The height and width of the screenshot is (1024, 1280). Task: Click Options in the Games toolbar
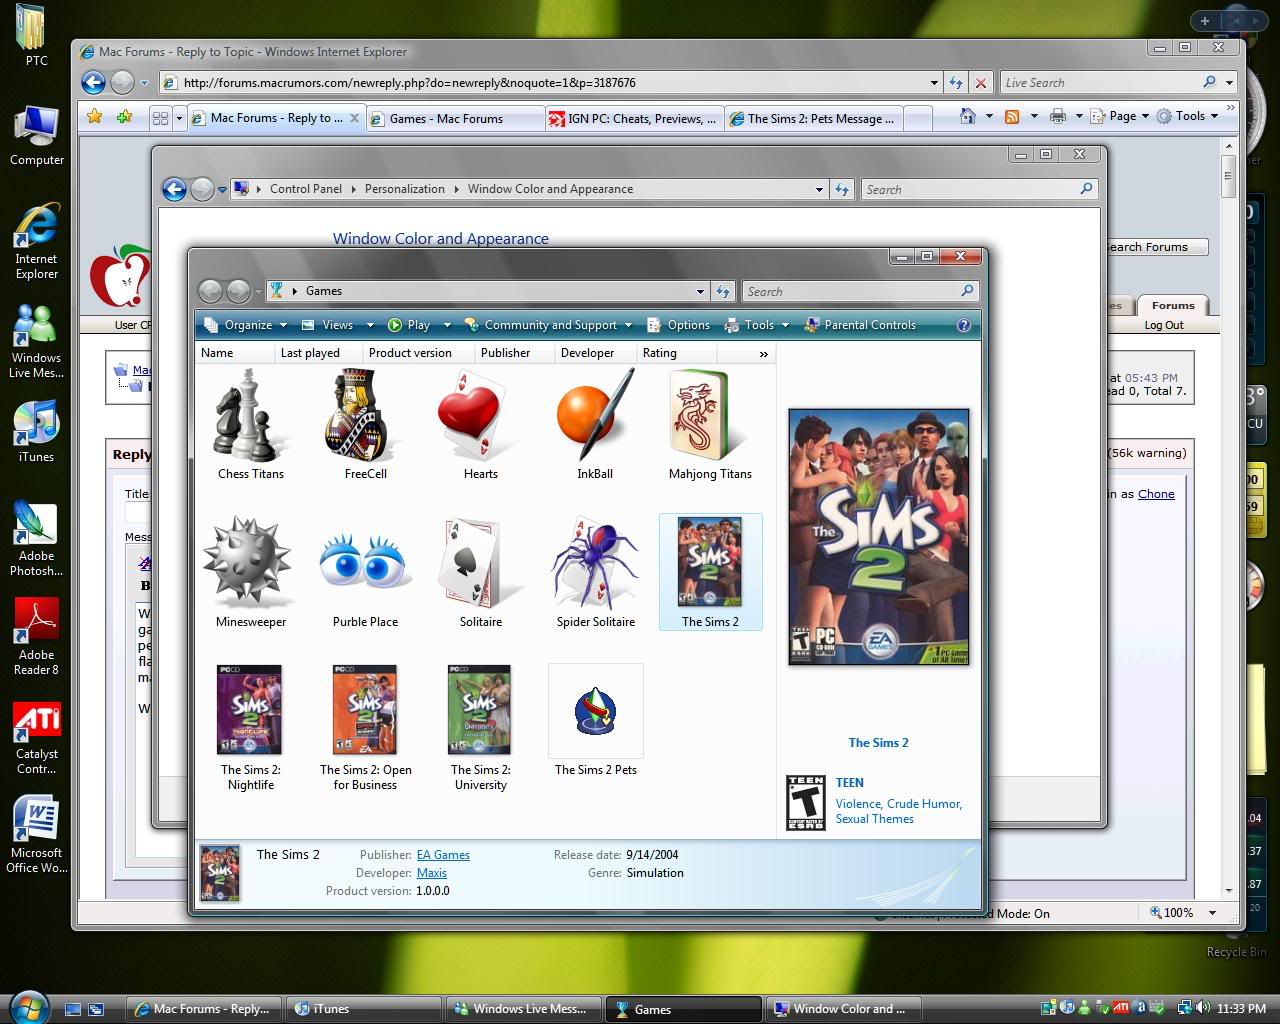tap(678, 325)
